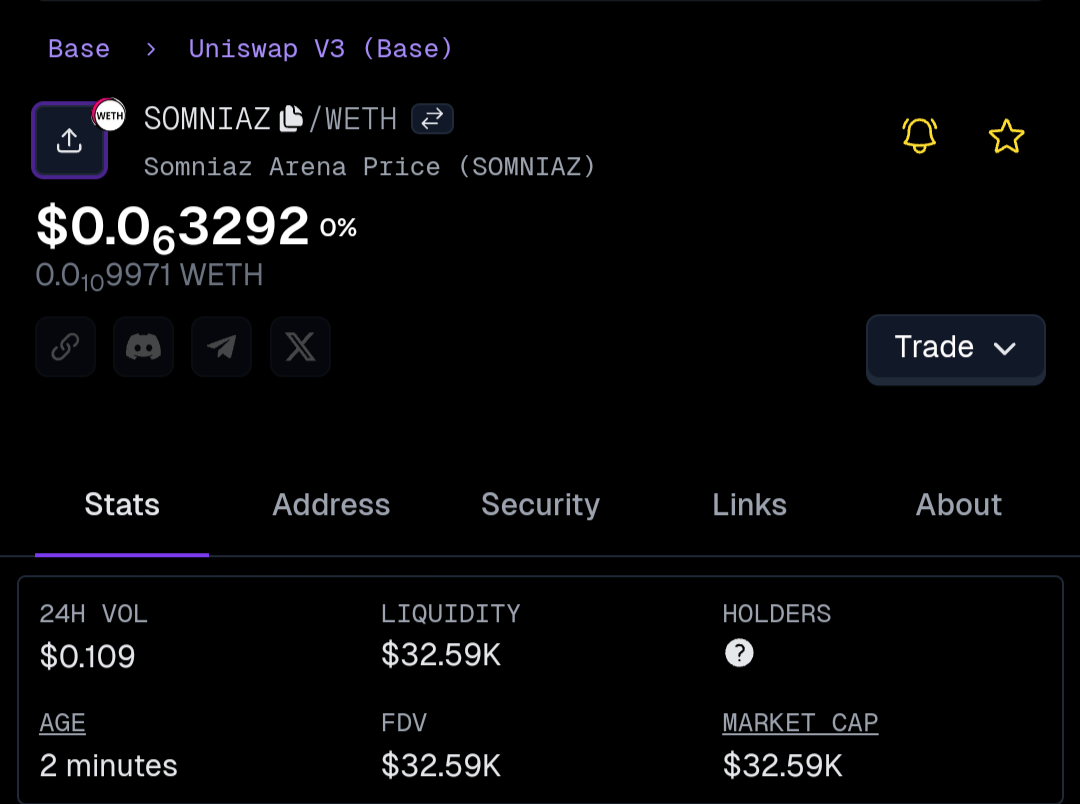Go to the Links tab
1080x804 pixels.
[749, 505]
